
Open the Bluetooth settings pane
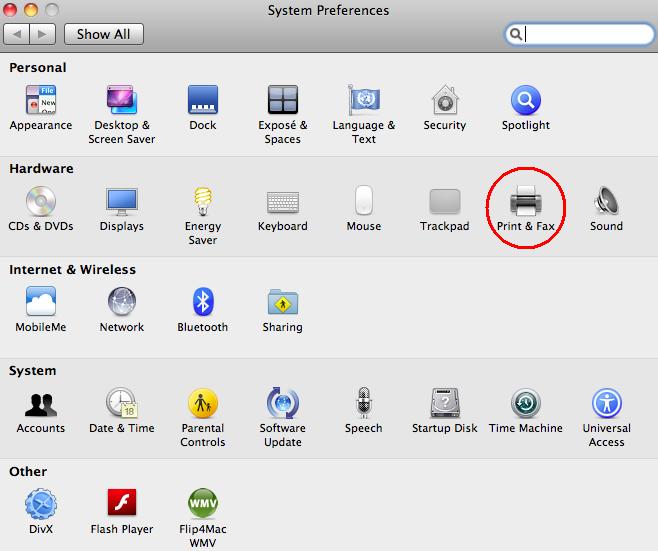(x=203, y=303)
